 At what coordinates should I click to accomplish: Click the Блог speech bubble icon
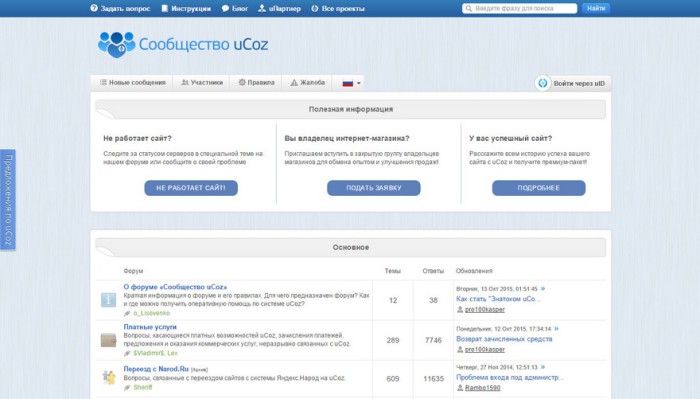(225, 8)
